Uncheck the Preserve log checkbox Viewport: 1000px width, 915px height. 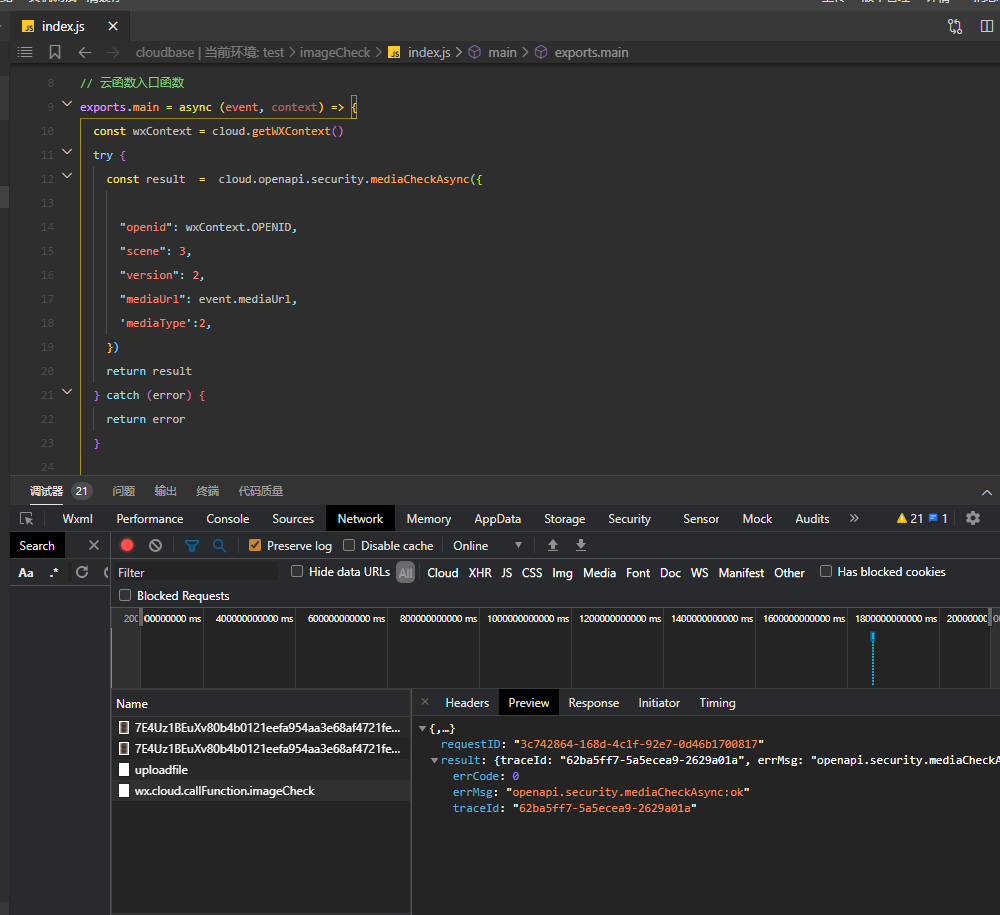[255, 545]
